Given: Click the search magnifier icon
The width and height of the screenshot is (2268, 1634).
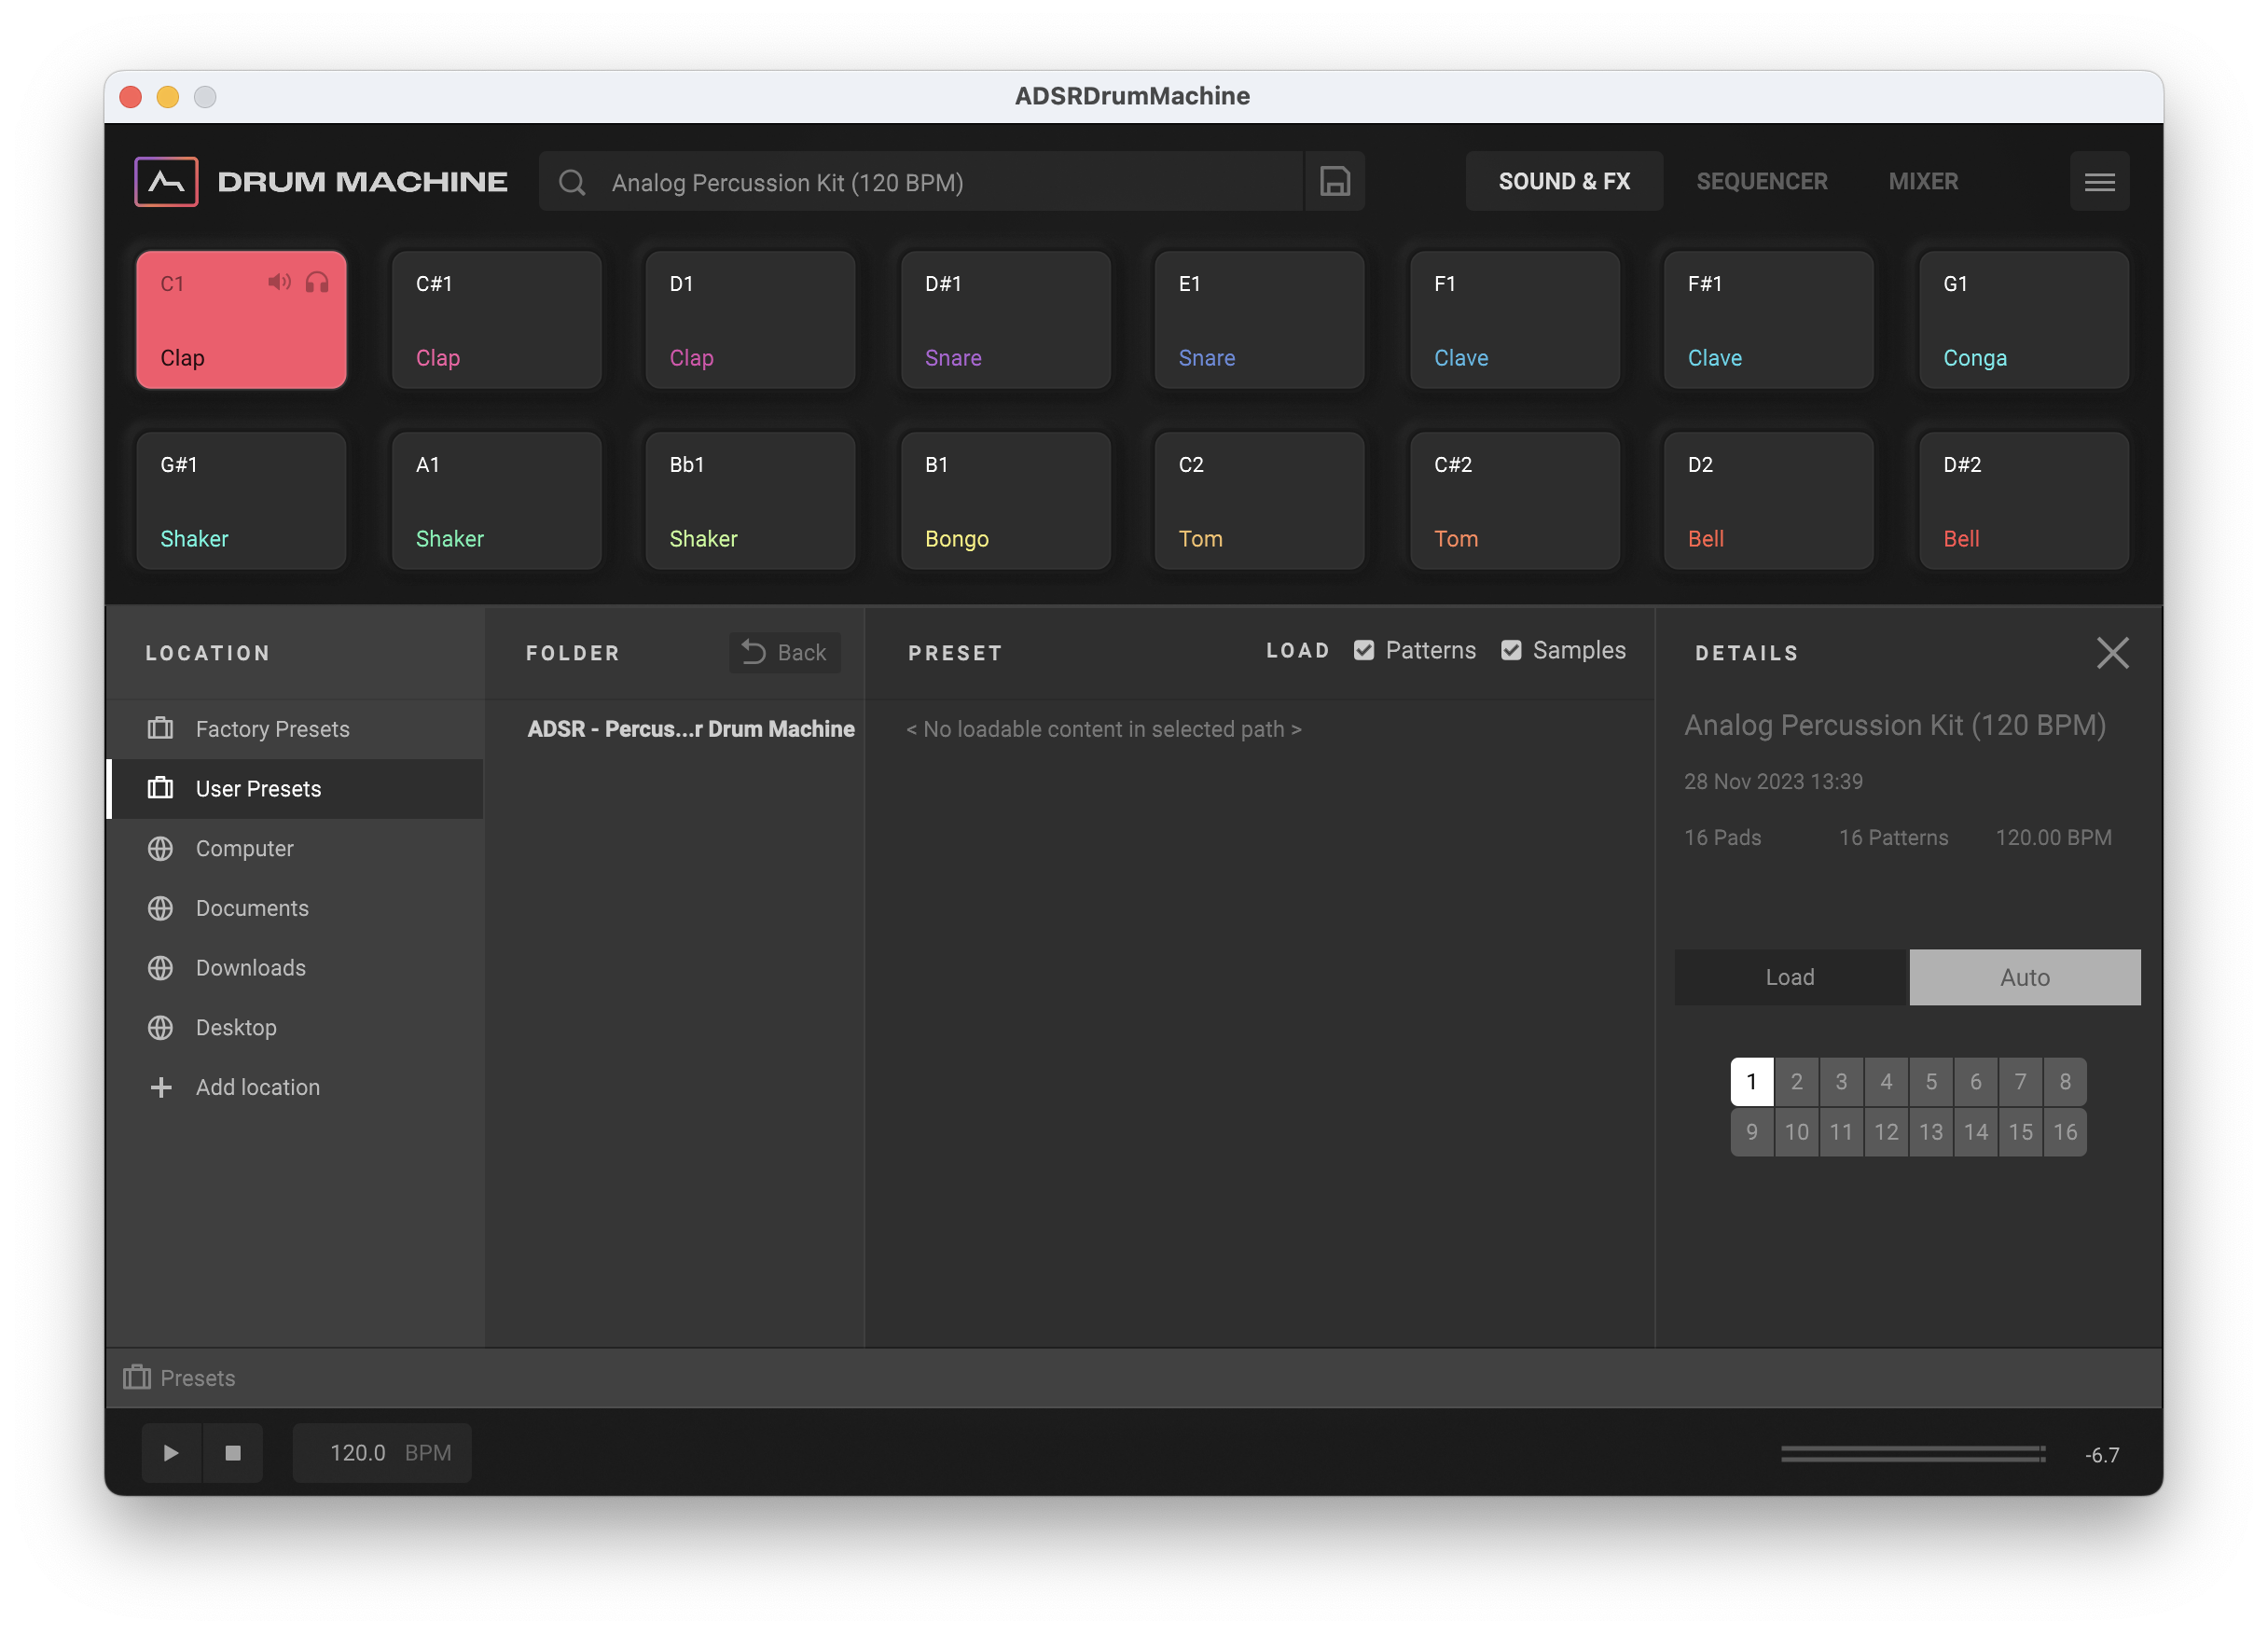Looking at the screenshot, I should point(572,182).
